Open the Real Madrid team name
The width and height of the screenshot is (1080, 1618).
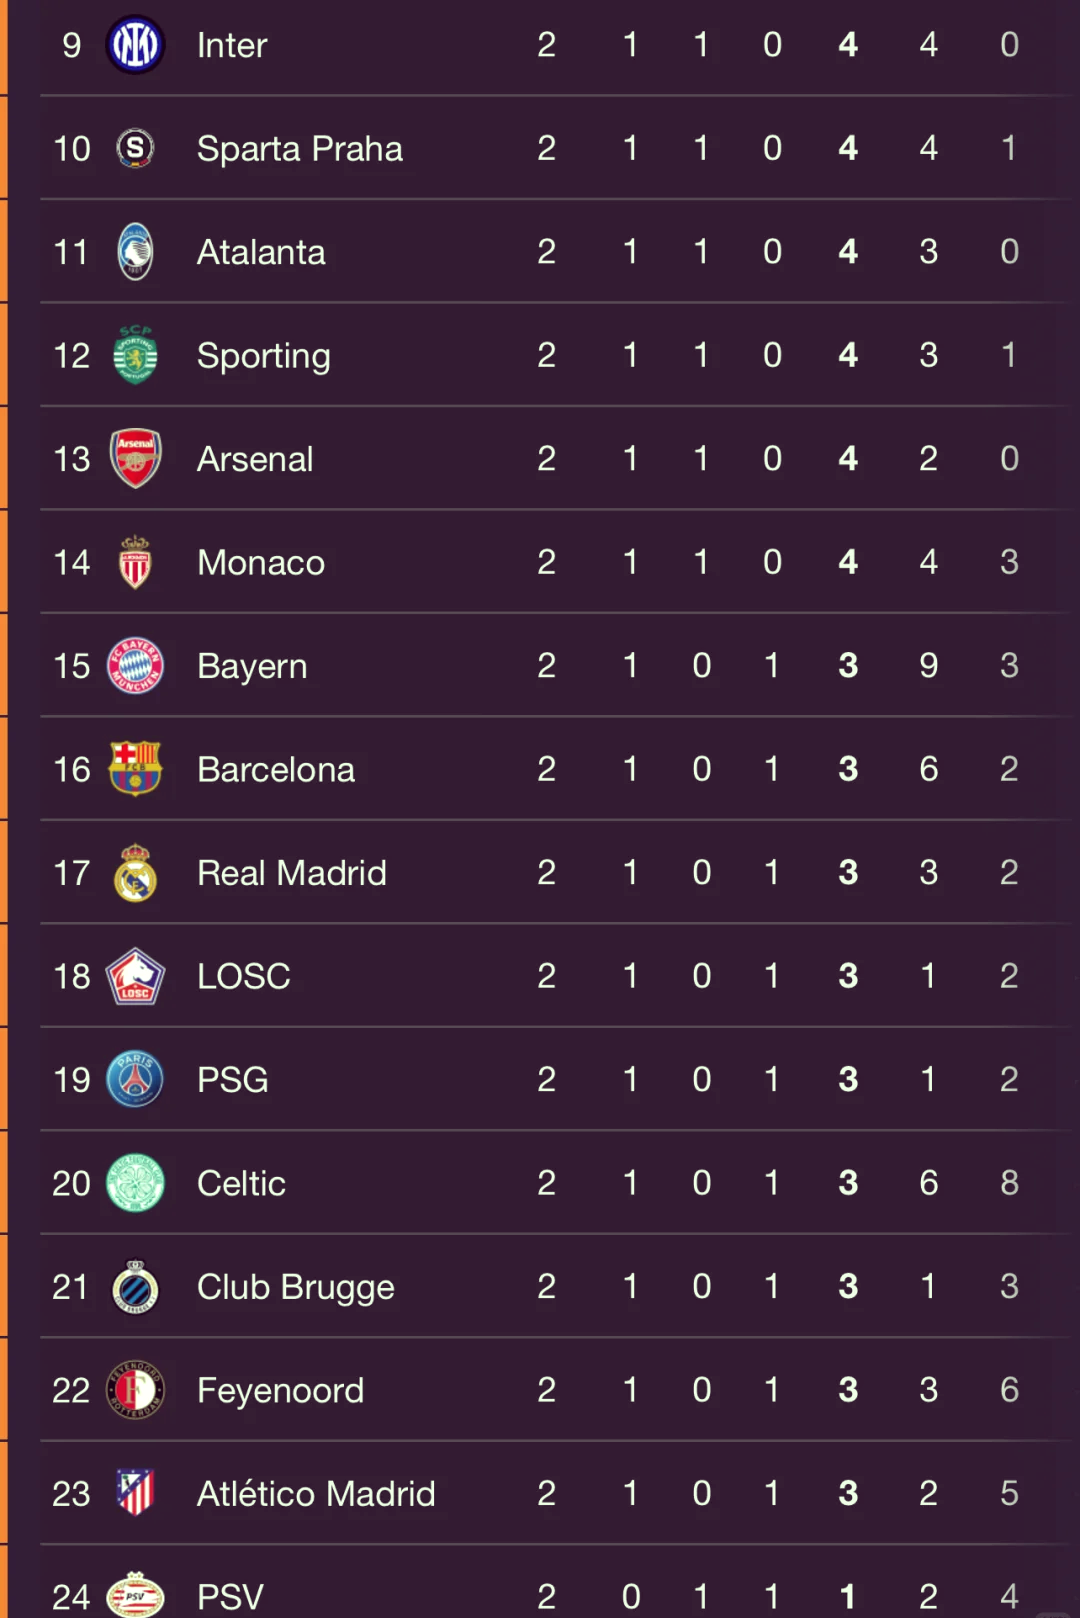pyautogui.click(x=291, y=873)
